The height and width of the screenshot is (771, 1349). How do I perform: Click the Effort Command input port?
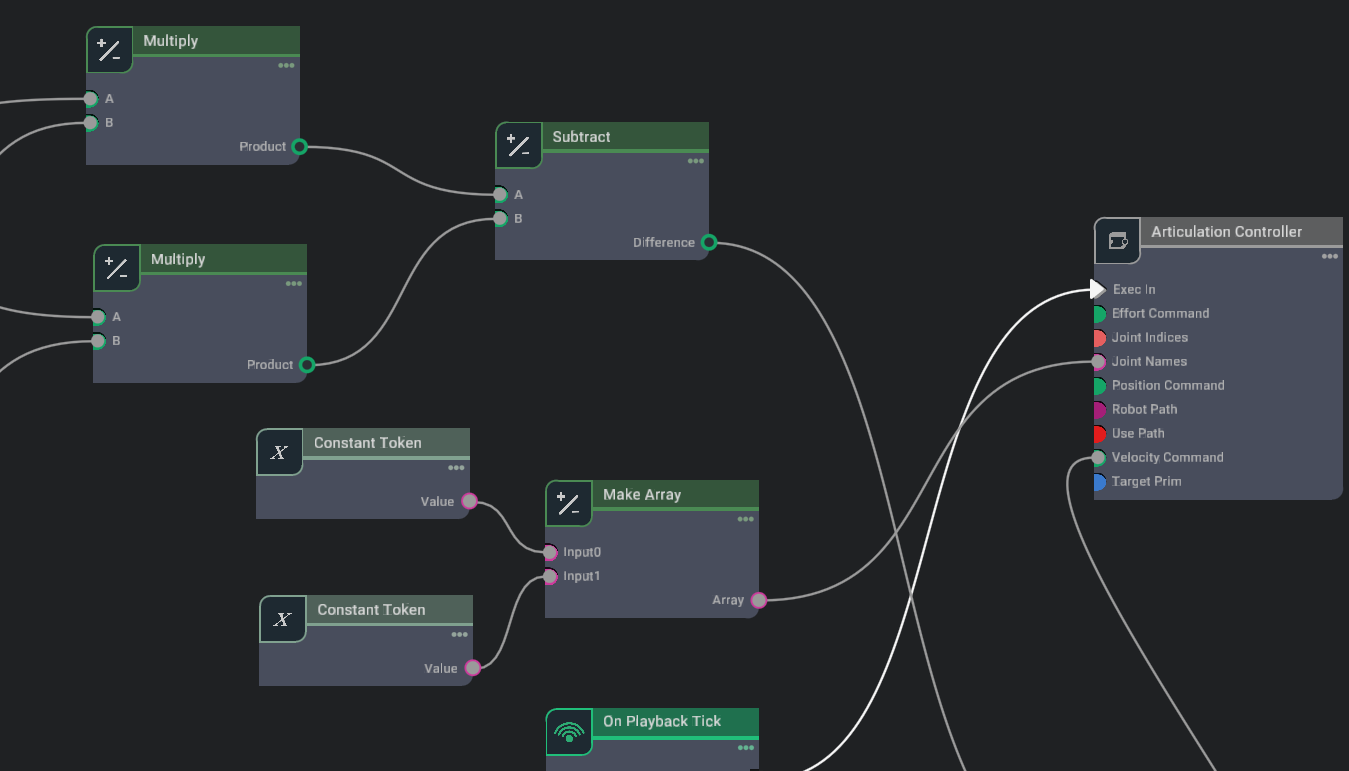click(1098, 314)
